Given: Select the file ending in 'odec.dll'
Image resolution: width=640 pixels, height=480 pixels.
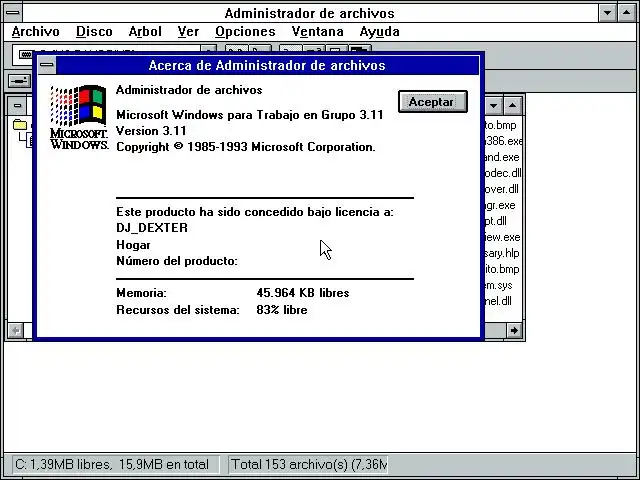Looking at the screenshot, I should [x=503, y=173].
